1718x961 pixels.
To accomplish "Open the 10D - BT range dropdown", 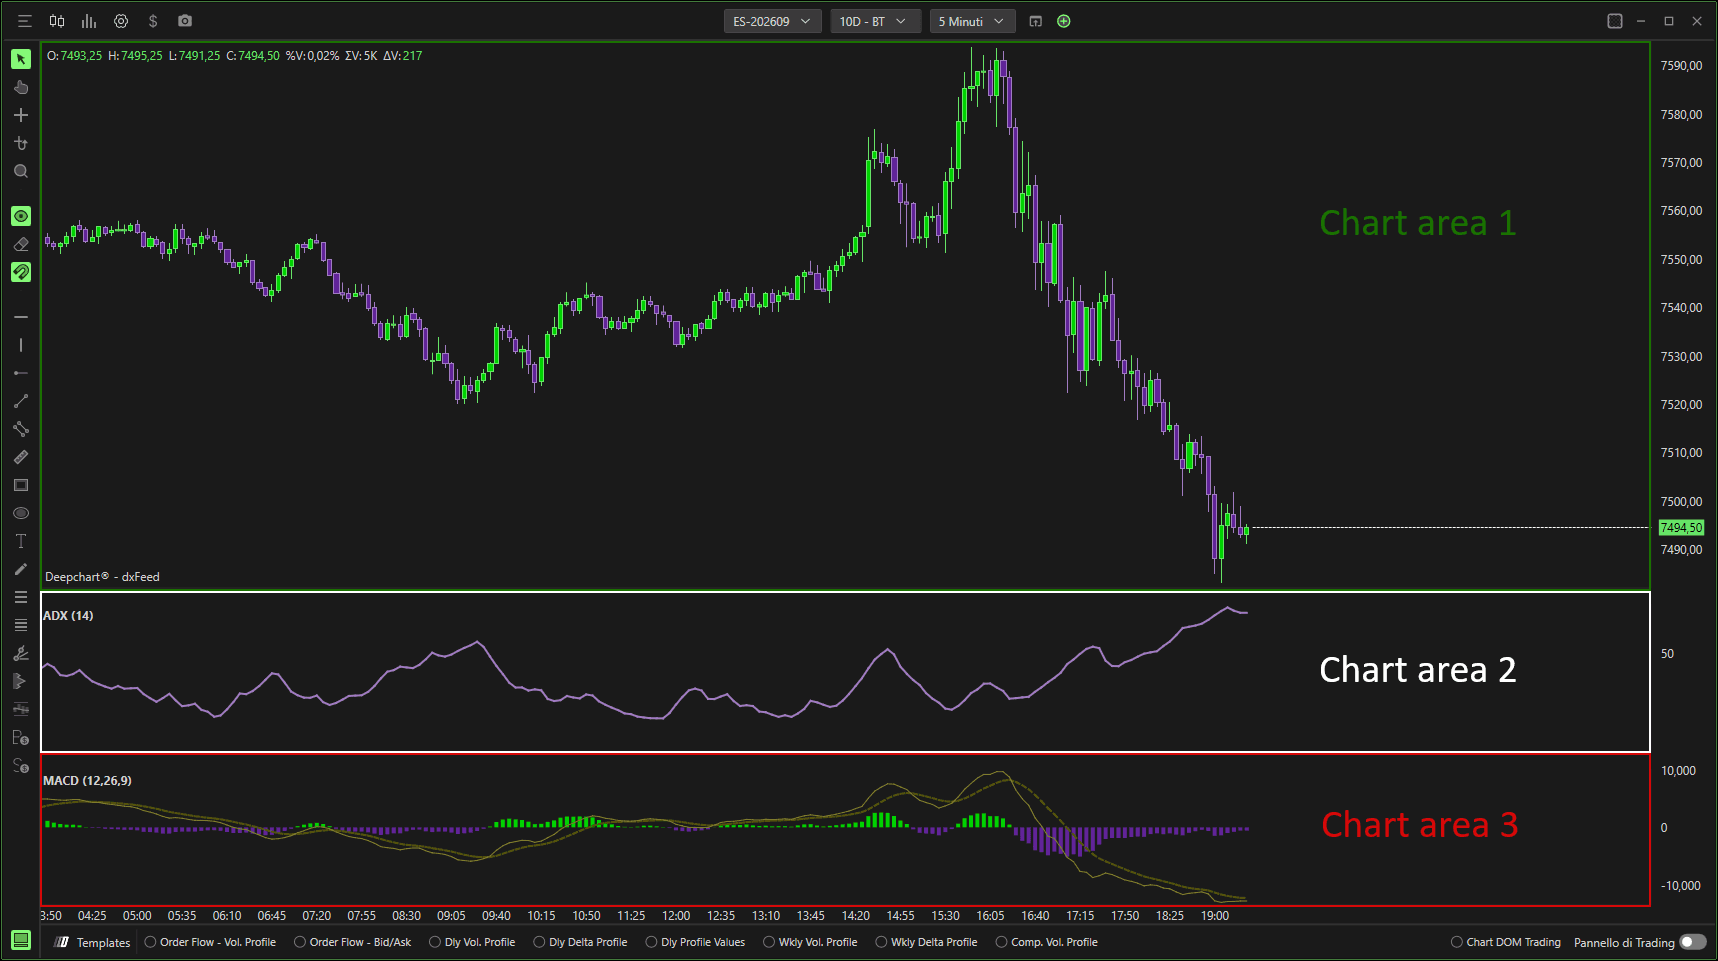I will coord(875,21).
